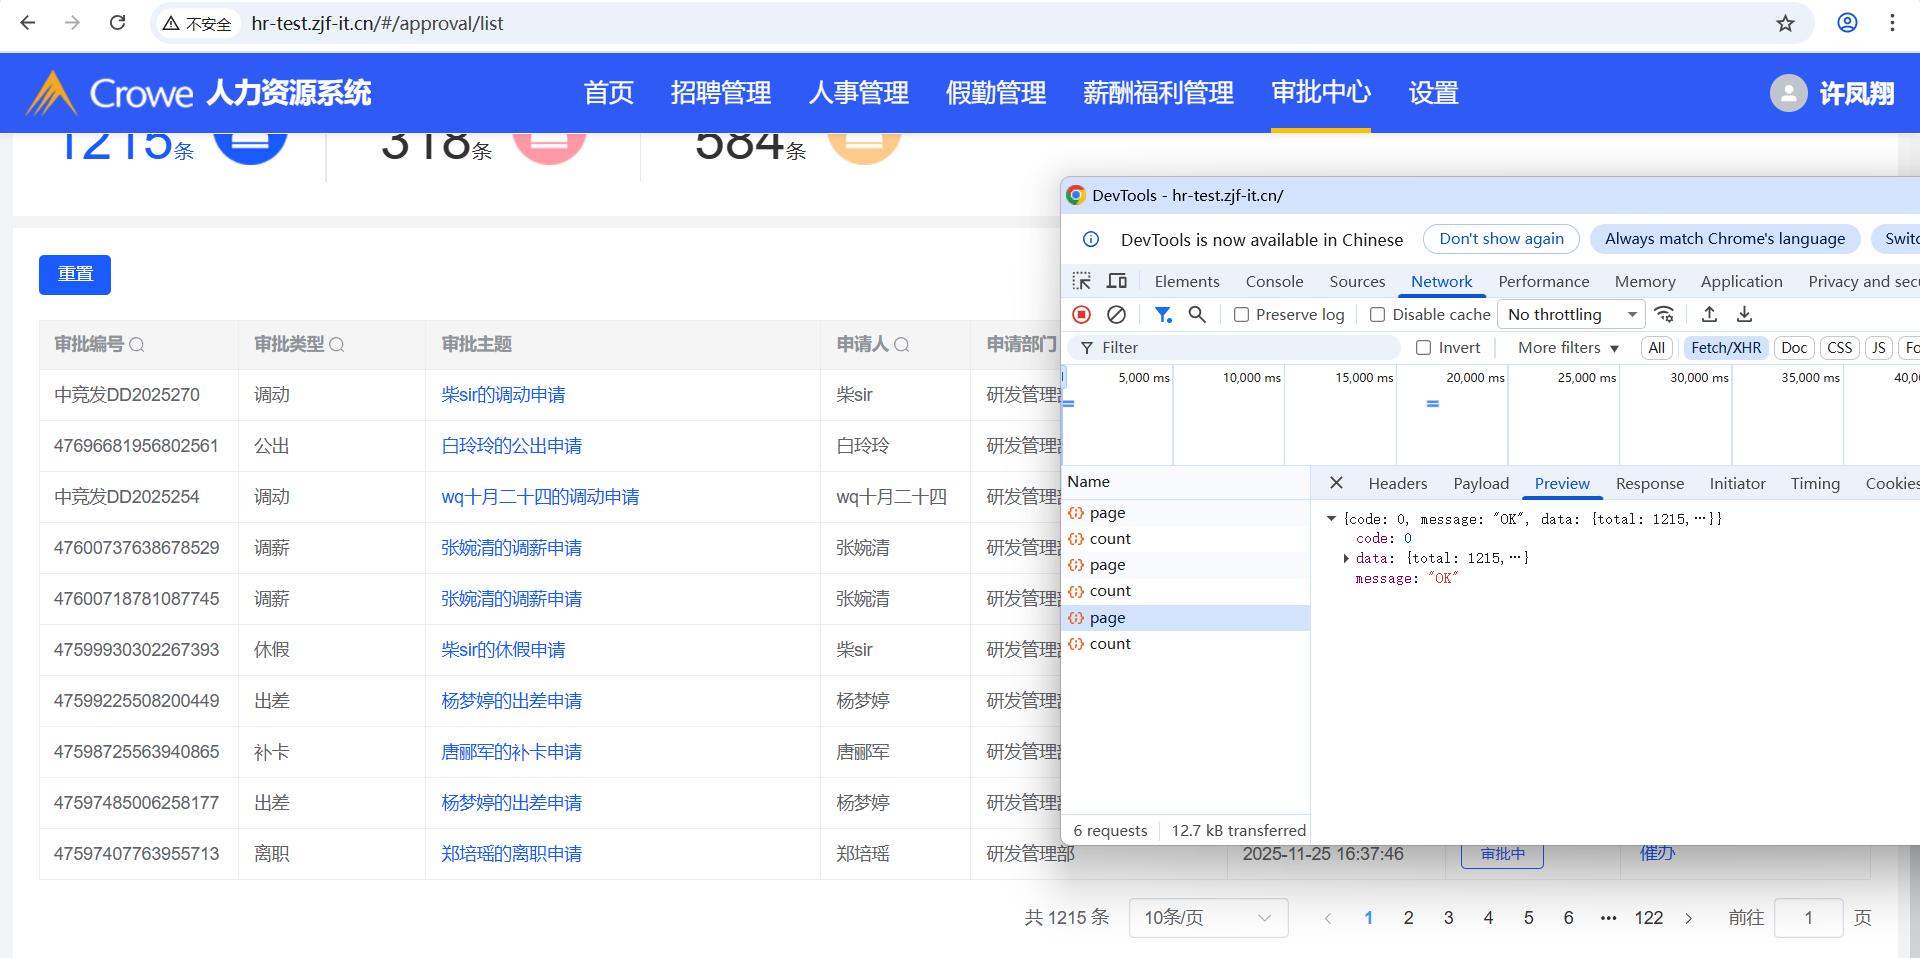Click the import HAR file upload icon
The image size is (1920, 958).
click(x=1709, y=315)
